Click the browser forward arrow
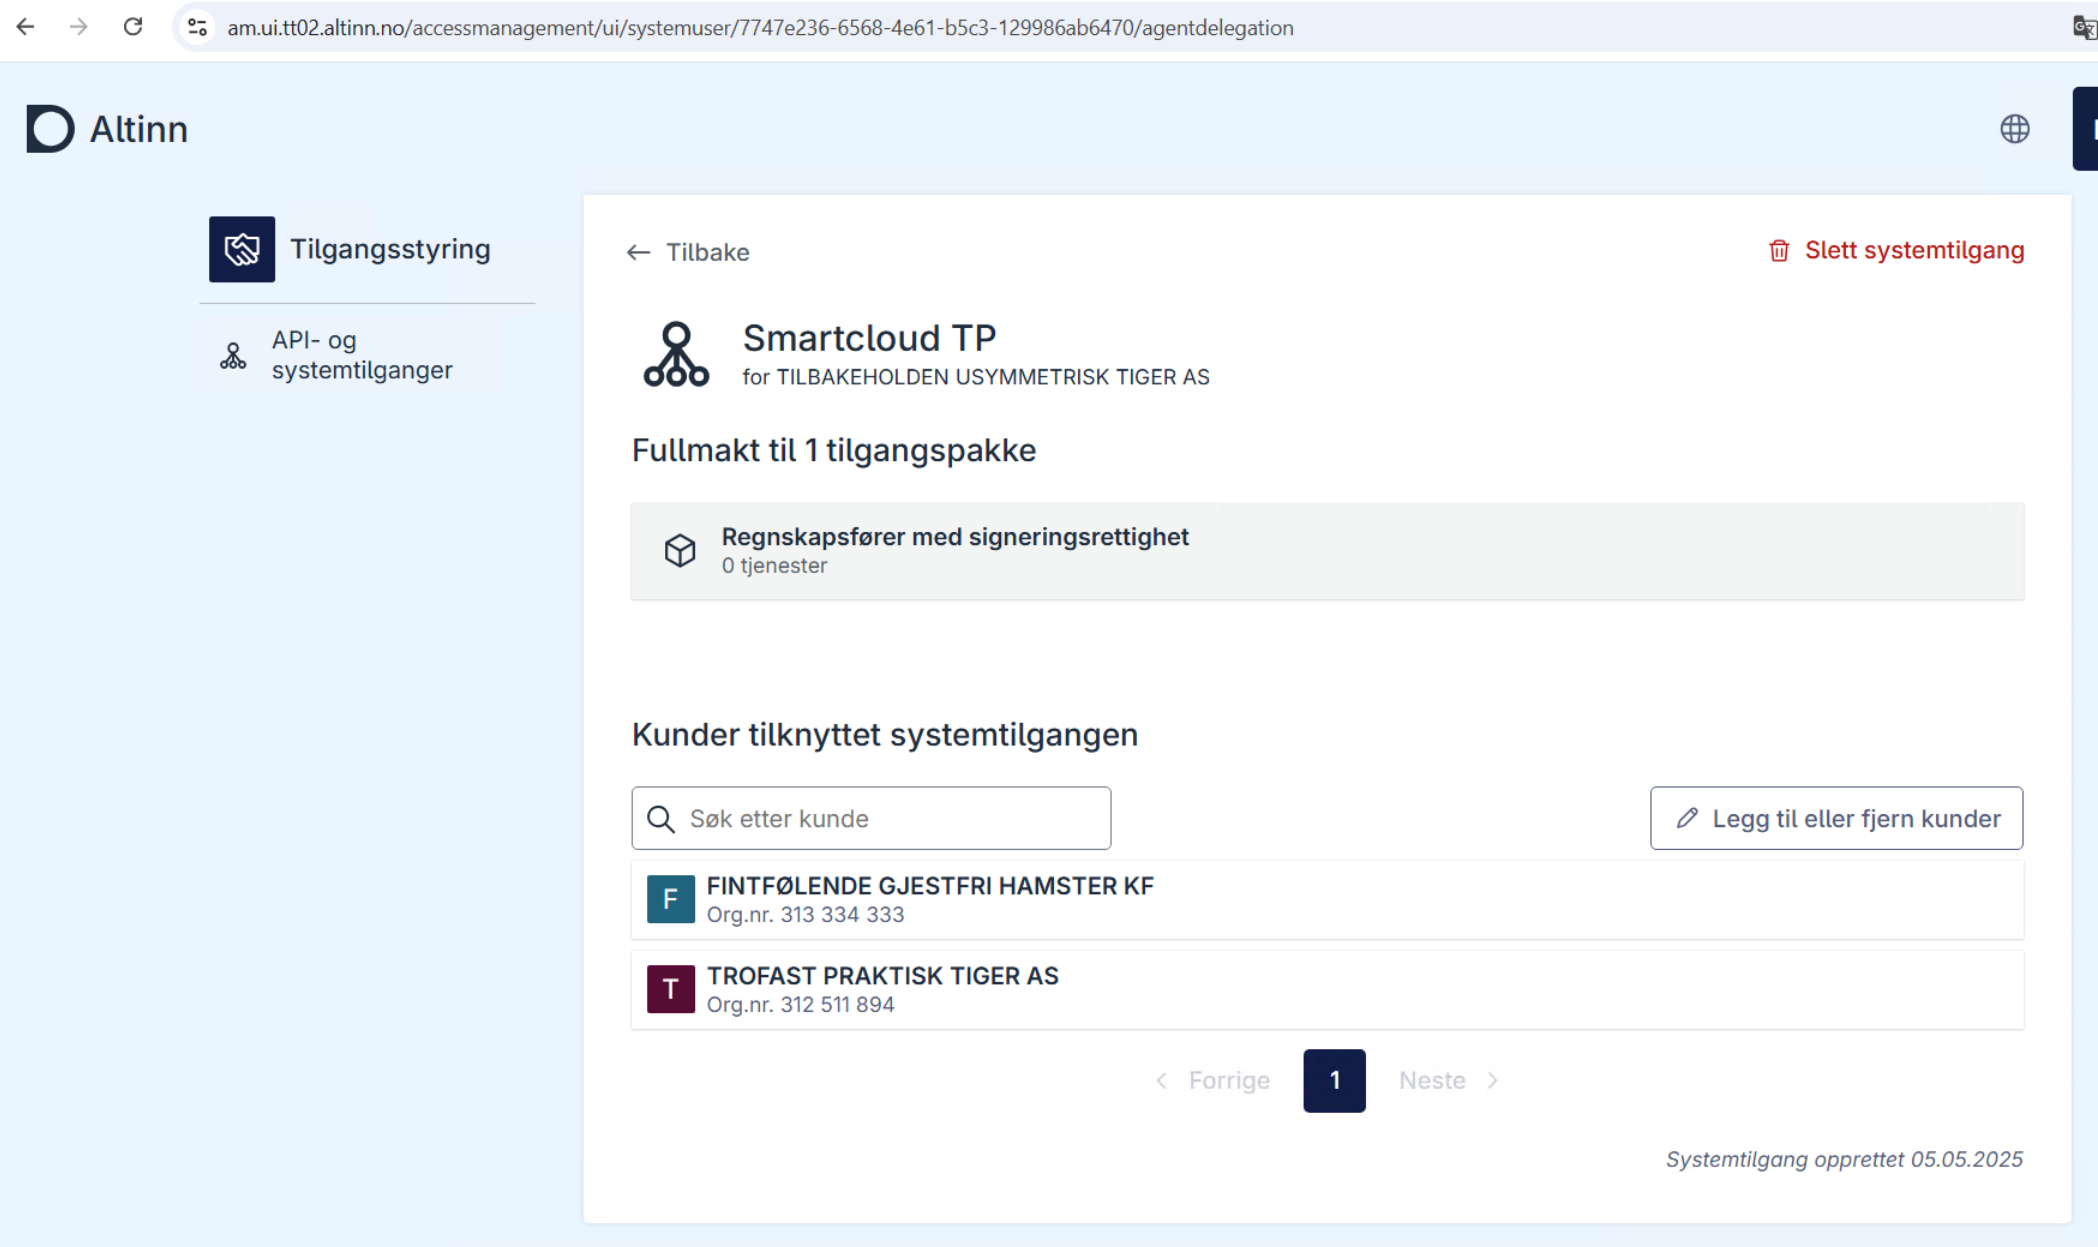The width and height of the screenshot is (2098, 1247). [x=79, y=27]
